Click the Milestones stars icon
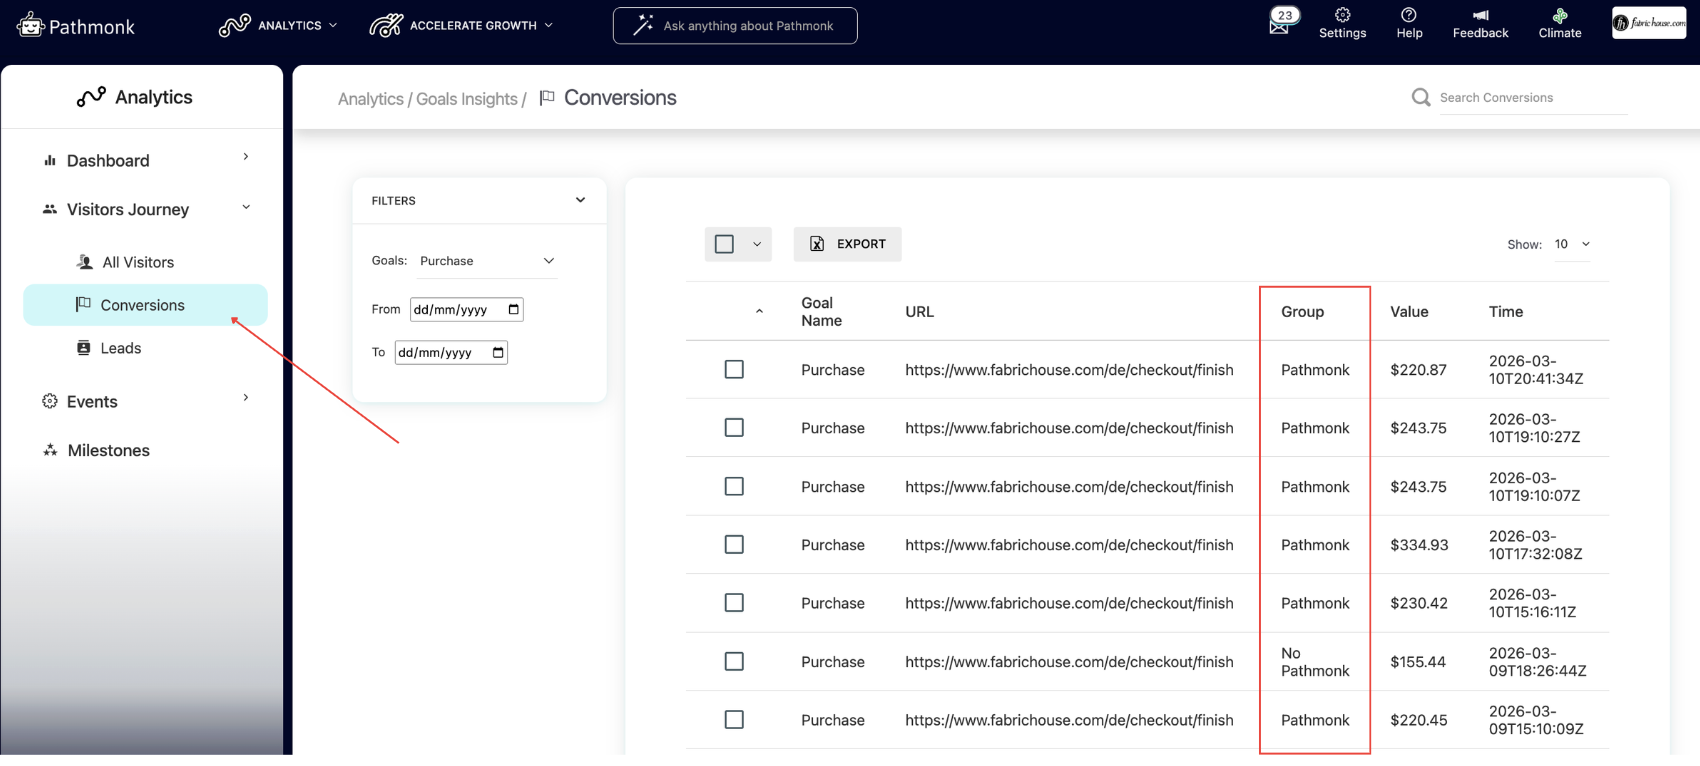1700x766 pixels. pyautogui.click(x=50, y=450)
